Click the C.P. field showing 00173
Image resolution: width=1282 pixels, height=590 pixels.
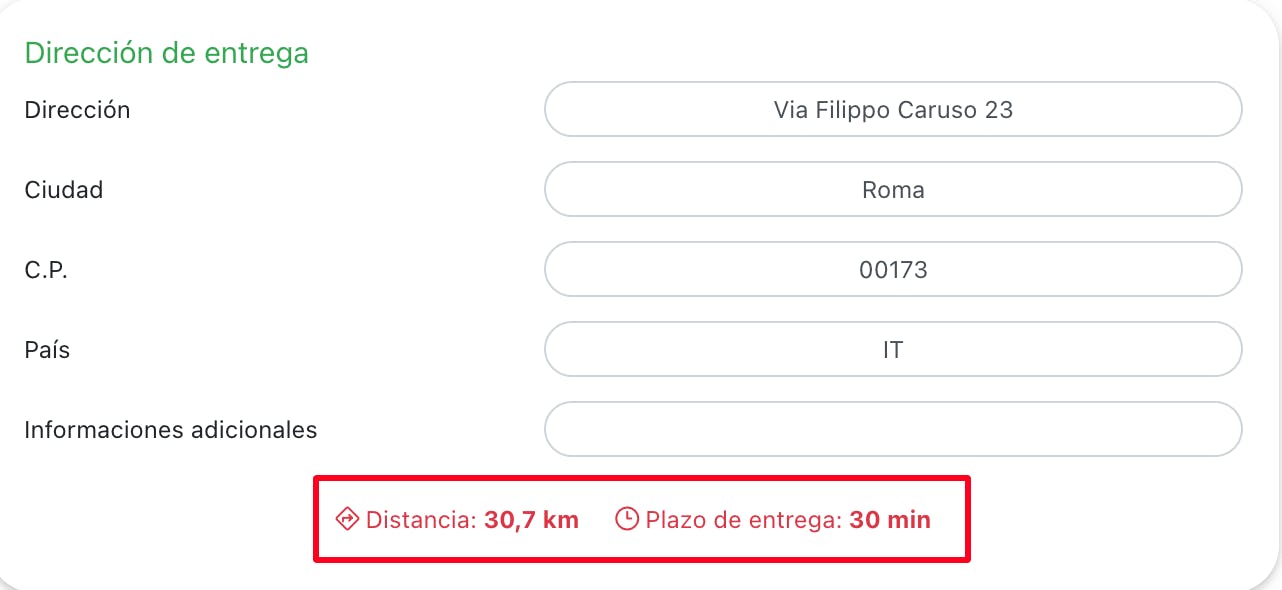(893, 269)
